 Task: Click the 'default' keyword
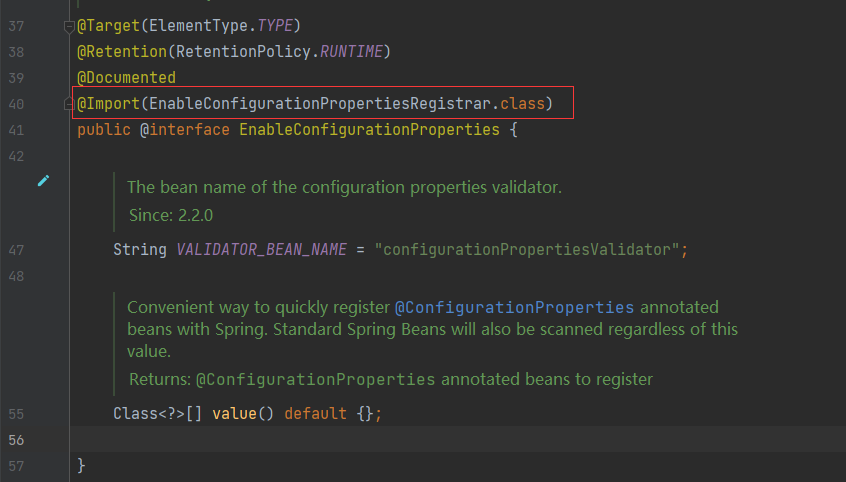tap(316, 414)
